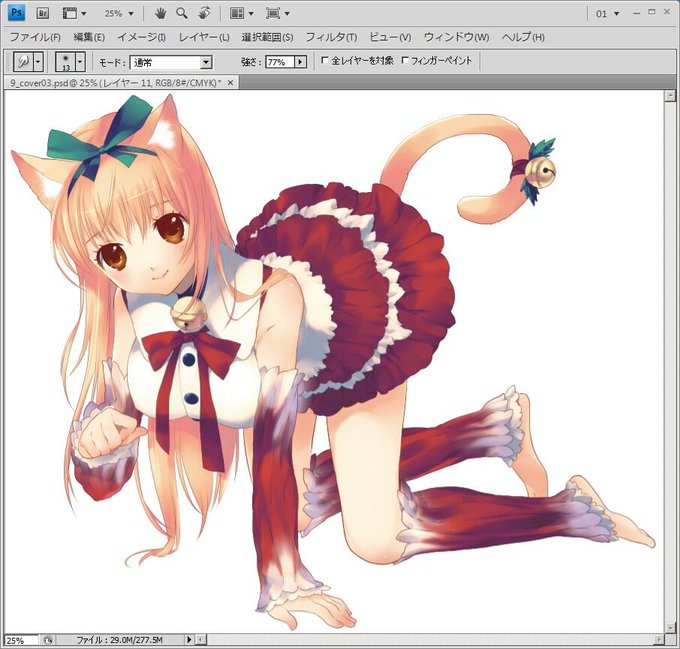Image resolution: width=680 pixels, height=649 pixels.
Task: Click the vertical scrollbar down arrow
Action: click(x=670, y=627)
